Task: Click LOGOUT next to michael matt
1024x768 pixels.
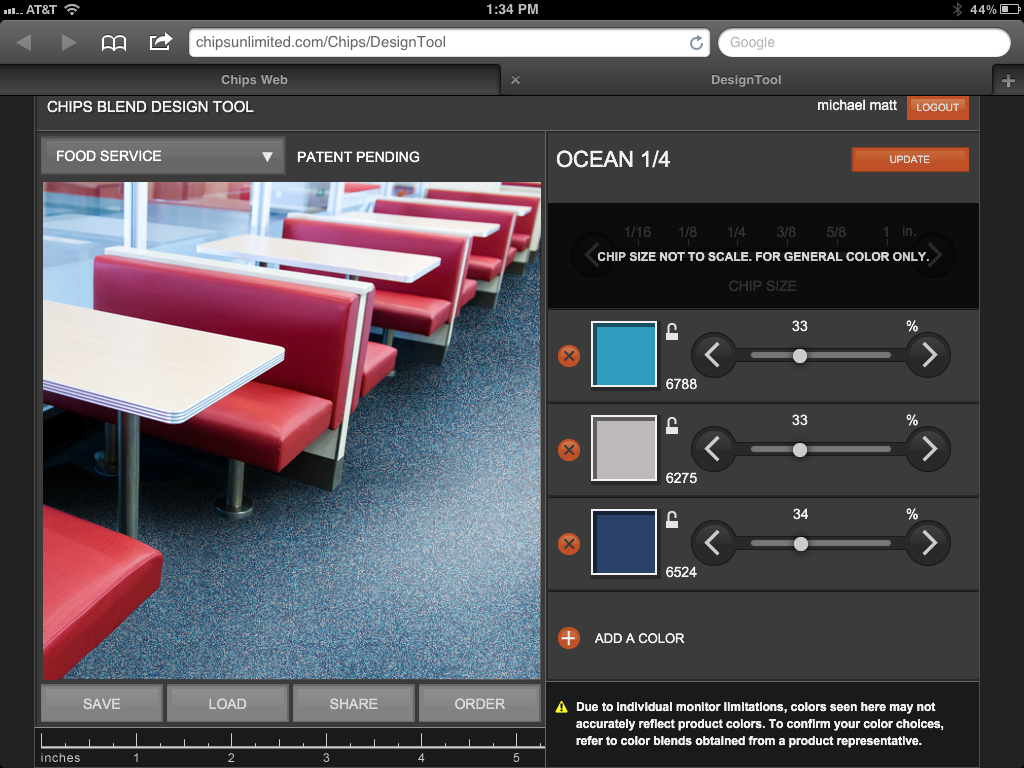Action: click(937, 107)
